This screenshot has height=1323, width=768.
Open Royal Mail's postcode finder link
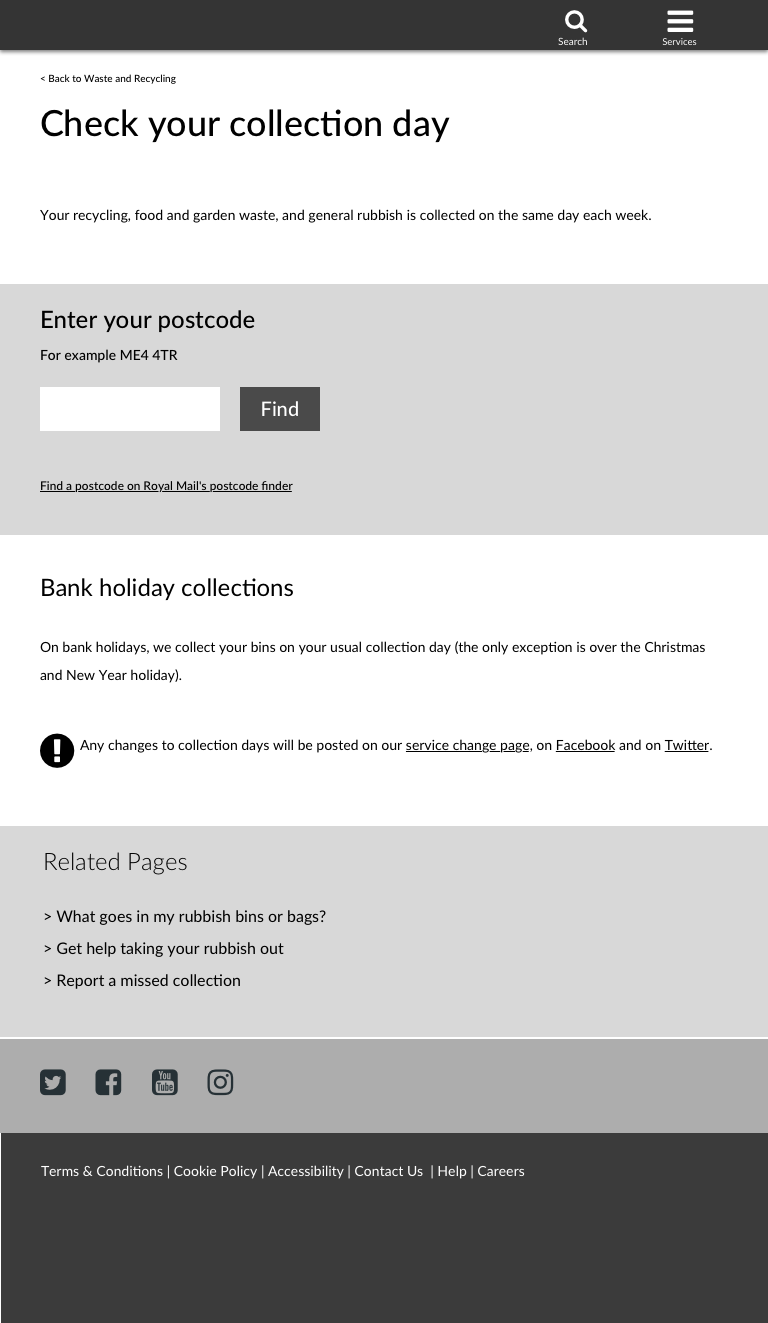[166, 486]
